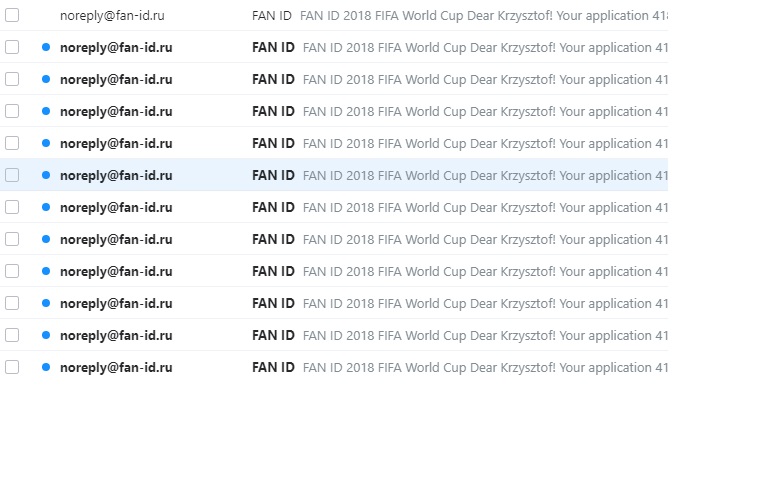
Task: Tick the checkbox in the second email row
Action: pos(12,47)
